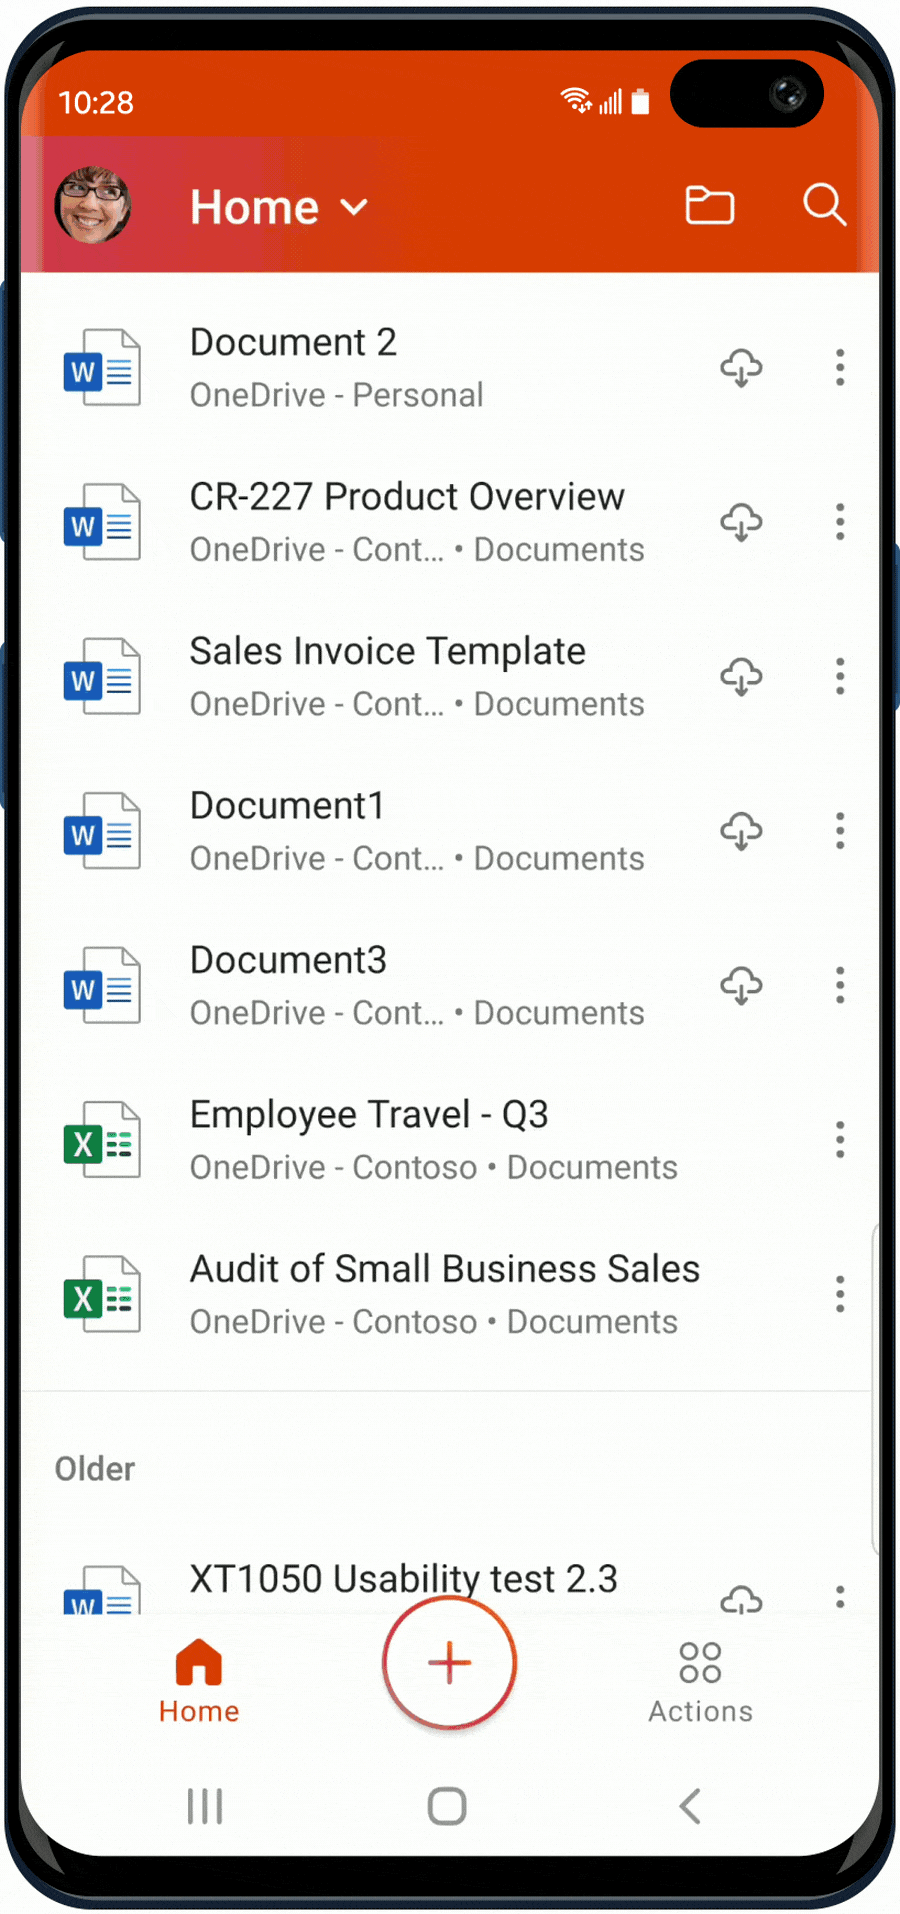Viewport: 900px width, 1914px height.
Task: Tap cloud download icon for Sales Invoice Template
Action: 741,677
